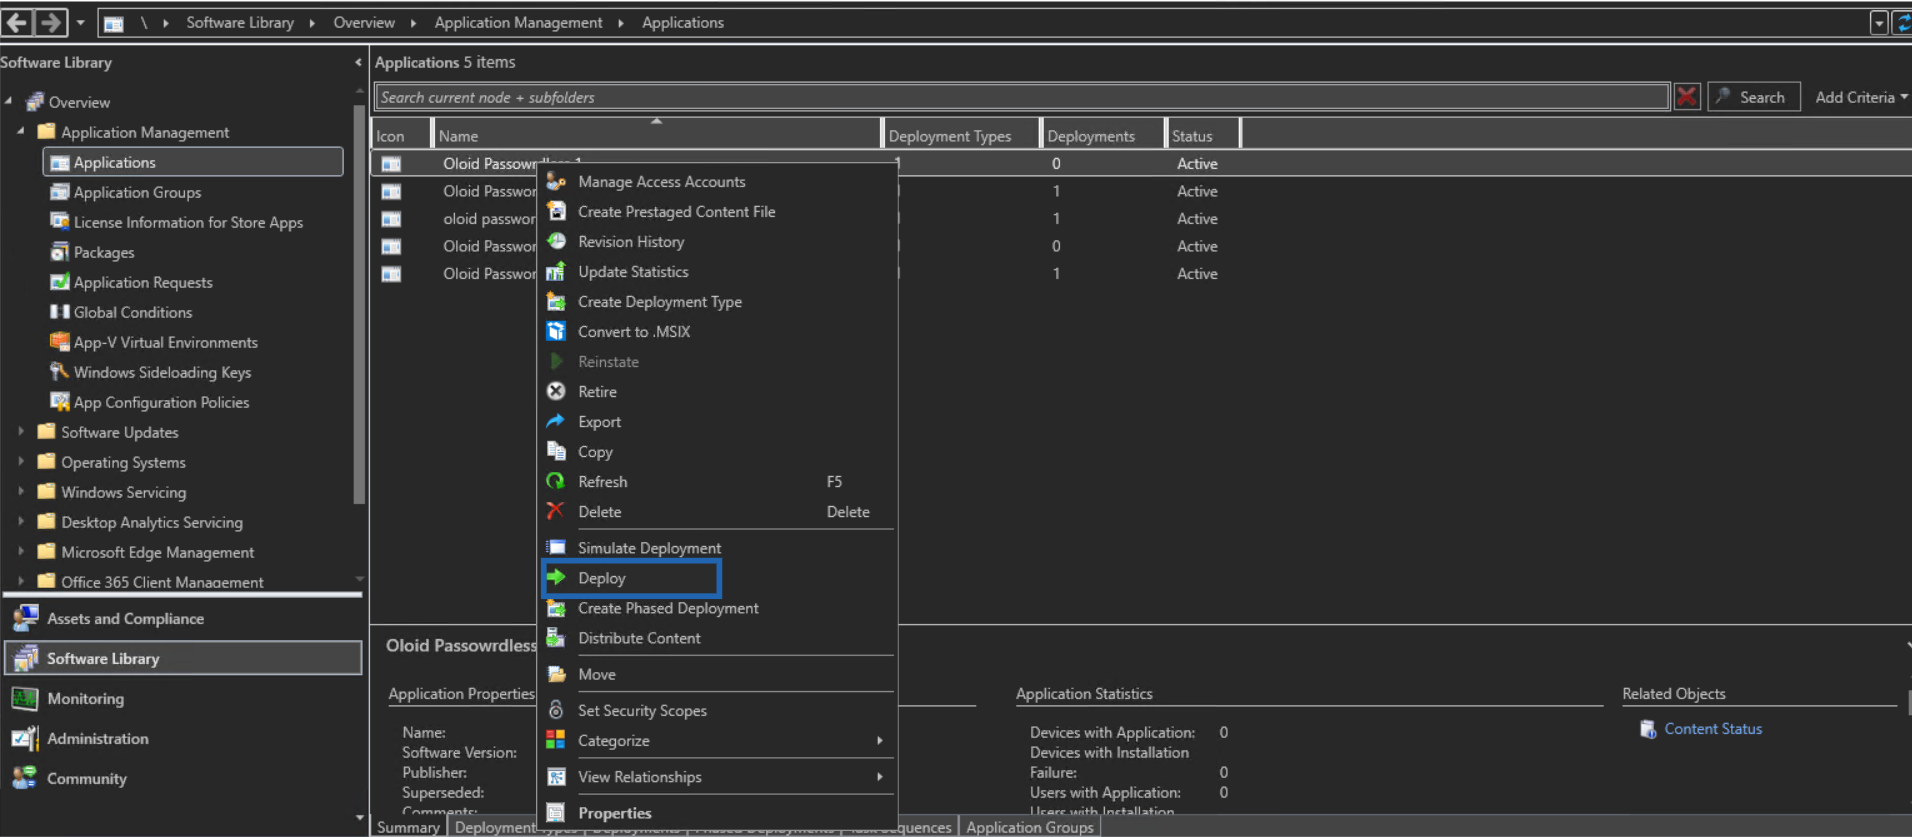Open the Categorize submenu arrow
This screenshot has height=837, width=1912.
pyautogui.click(x=880, y=740)
